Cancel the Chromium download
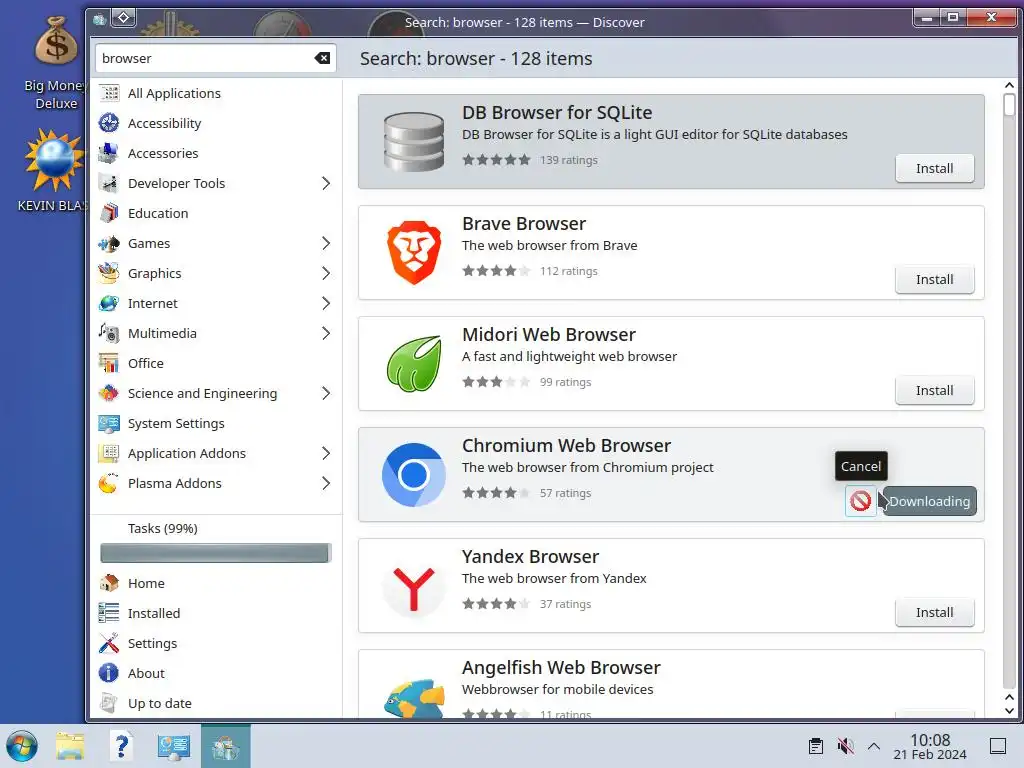Viewport: 1024px width, 768px height. [861, 501]
